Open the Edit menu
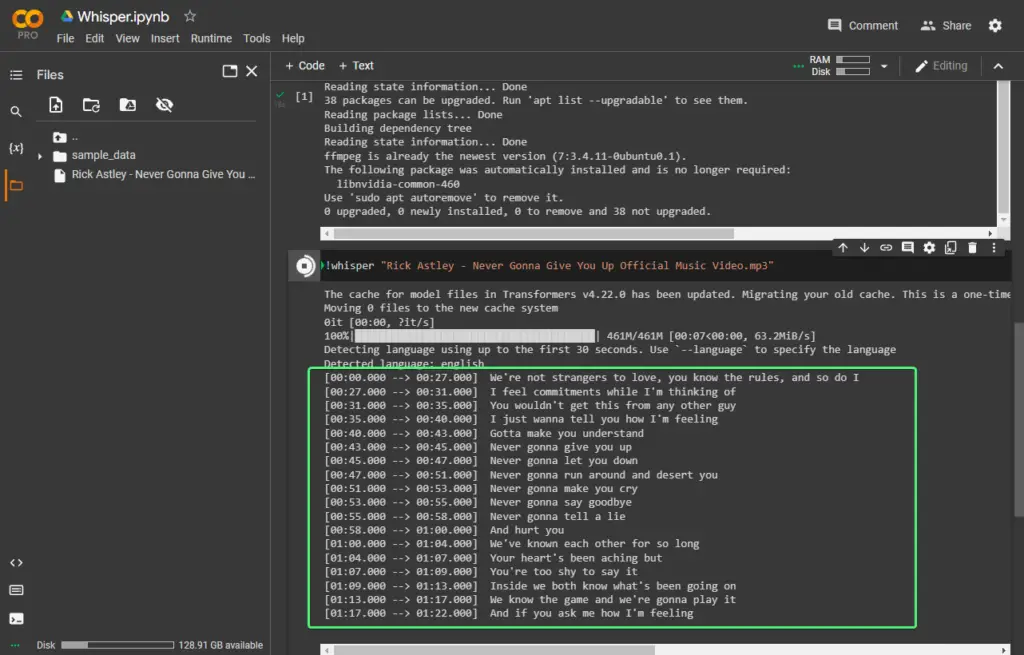 95,39
